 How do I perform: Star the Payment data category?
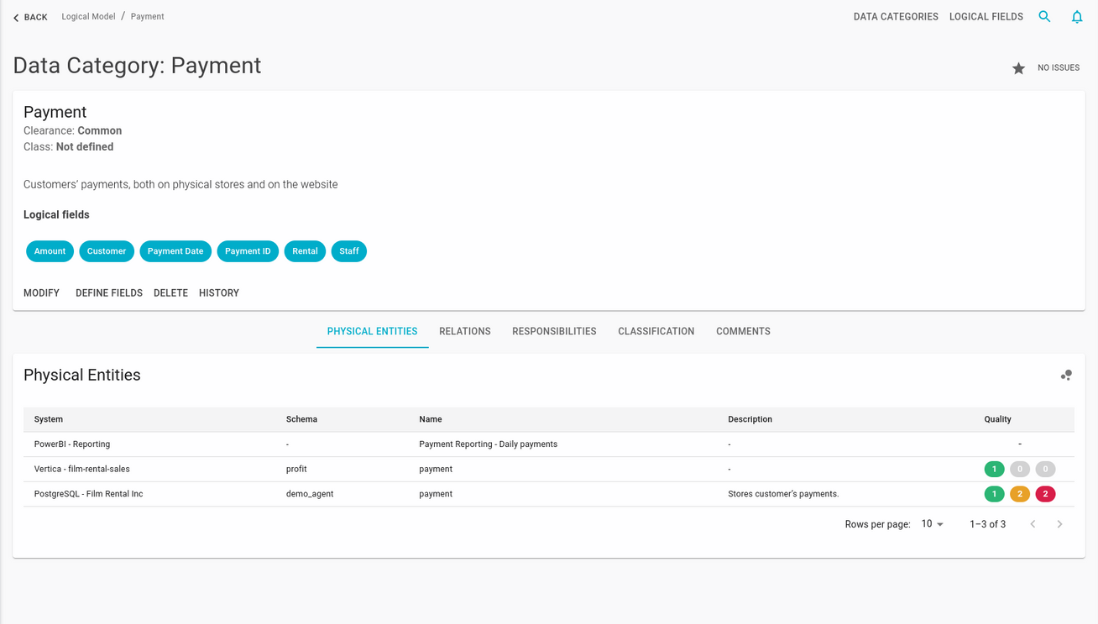[1018, 68]
